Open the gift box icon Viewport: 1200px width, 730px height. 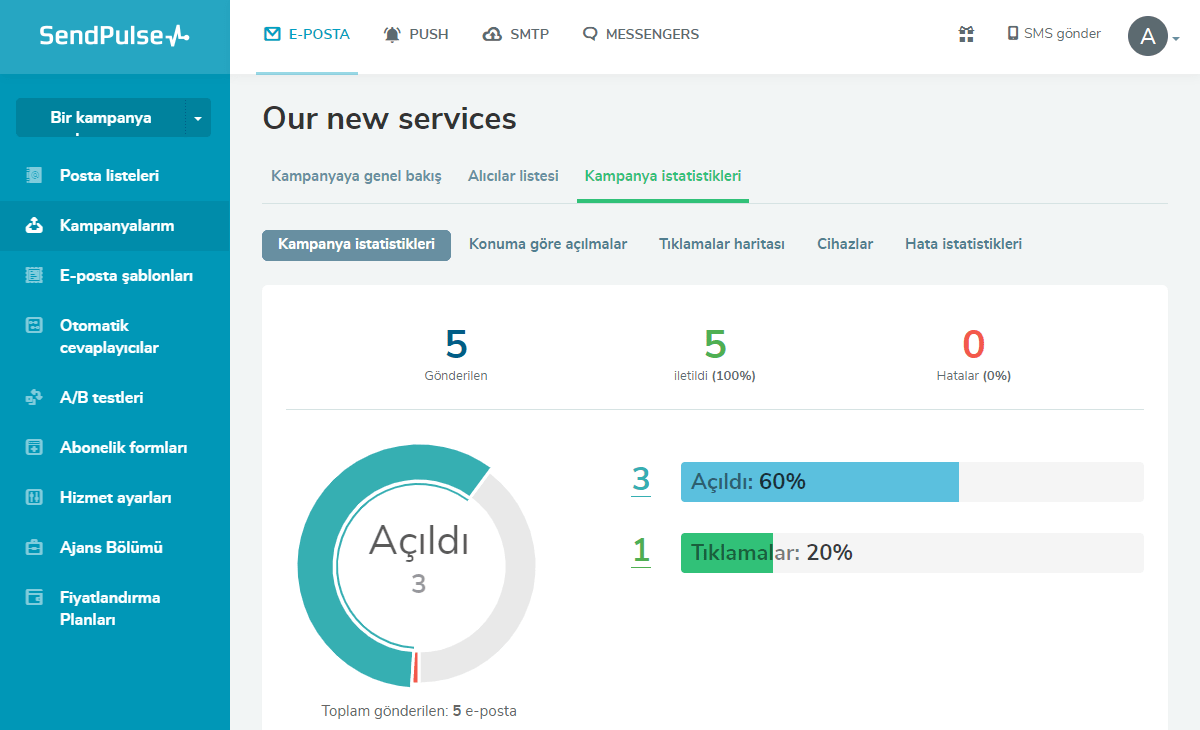click(966, 34)
